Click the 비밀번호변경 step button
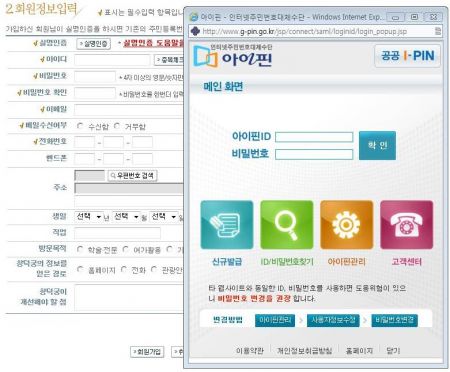 click(394, 320)
